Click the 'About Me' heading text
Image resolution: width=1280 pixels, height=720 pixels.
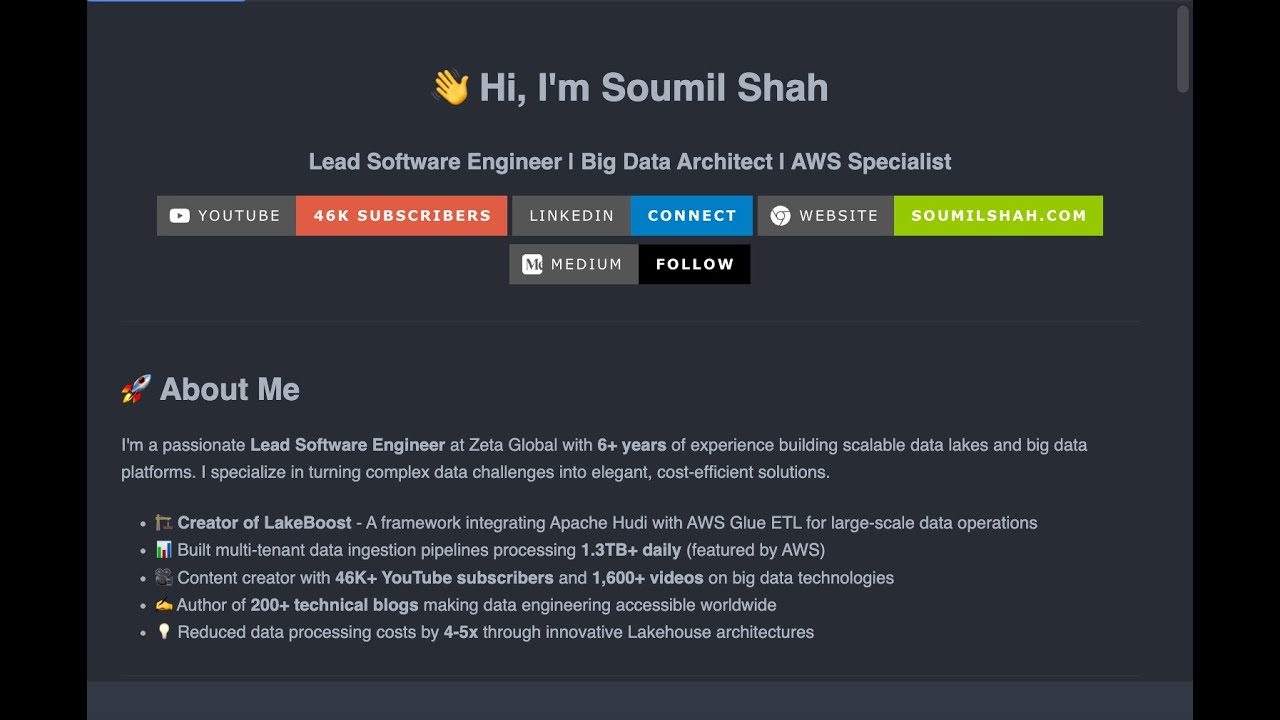click(x=230, y=389)
